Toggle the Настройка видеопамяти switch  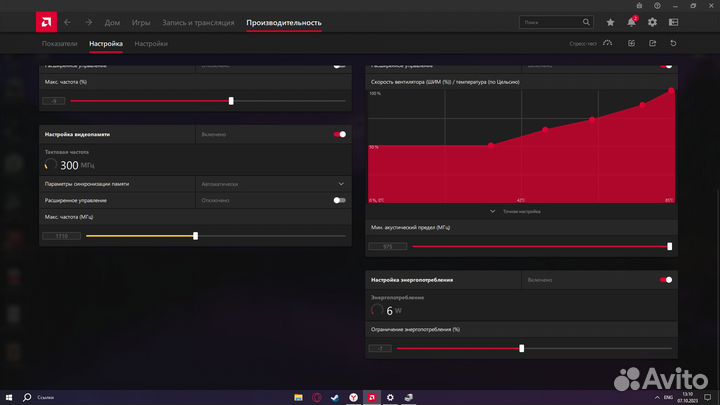point(340,135)
